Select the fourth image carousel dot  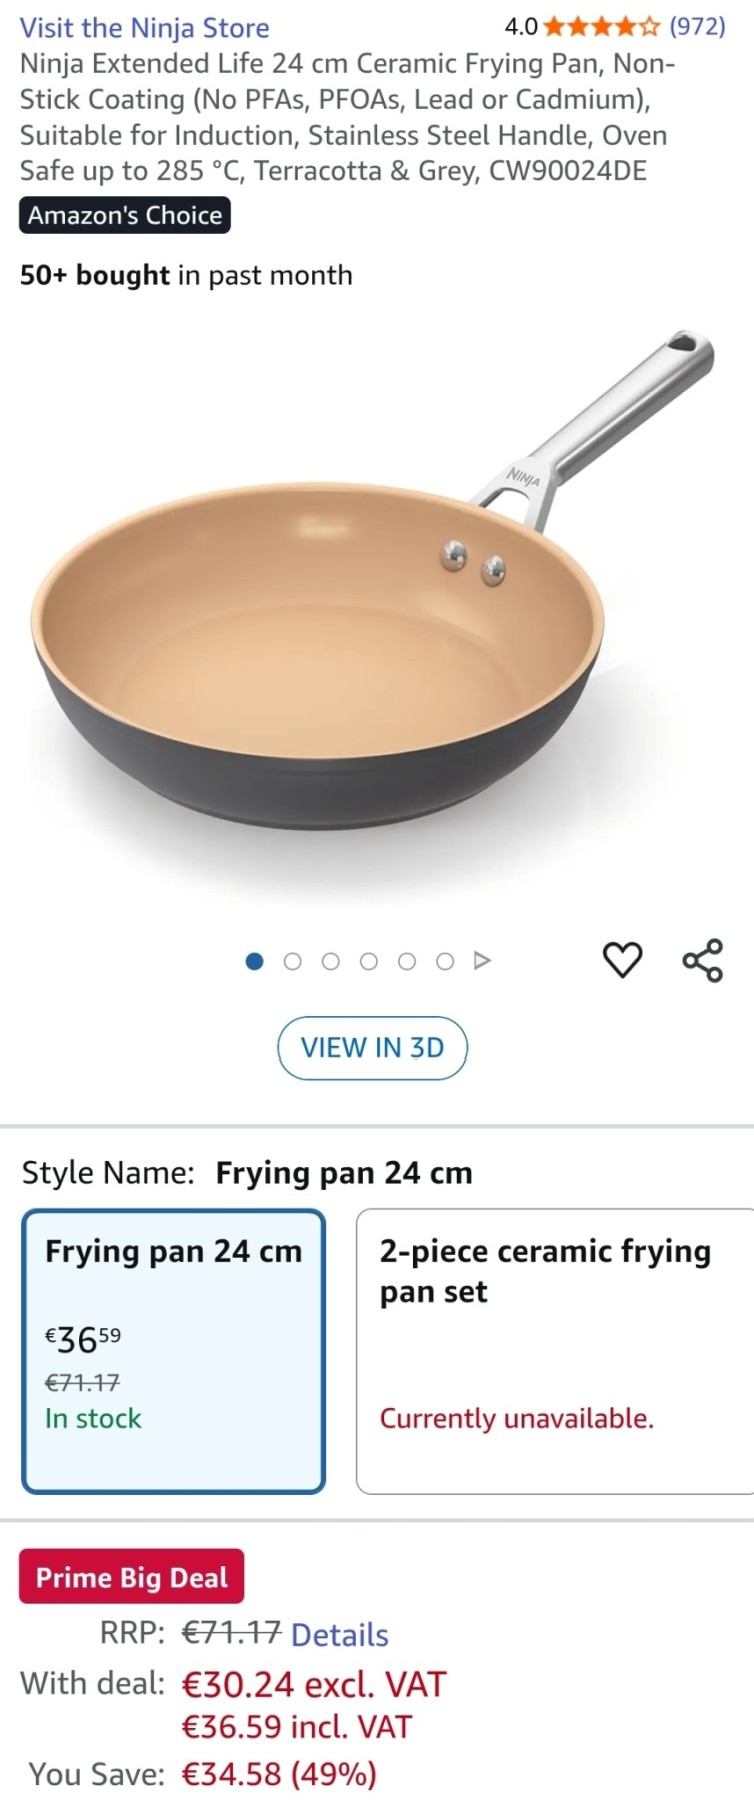pyautogui.click(x=368, y=961)
